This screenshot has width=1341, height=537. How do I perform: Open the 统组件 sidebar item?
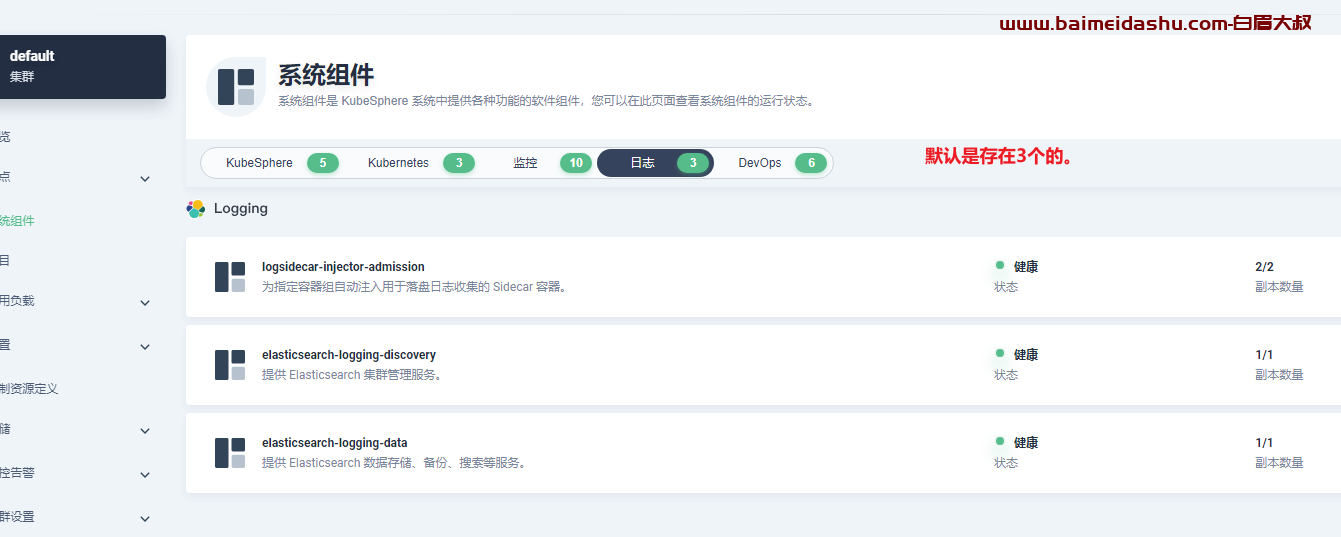(x=17, y=221)
